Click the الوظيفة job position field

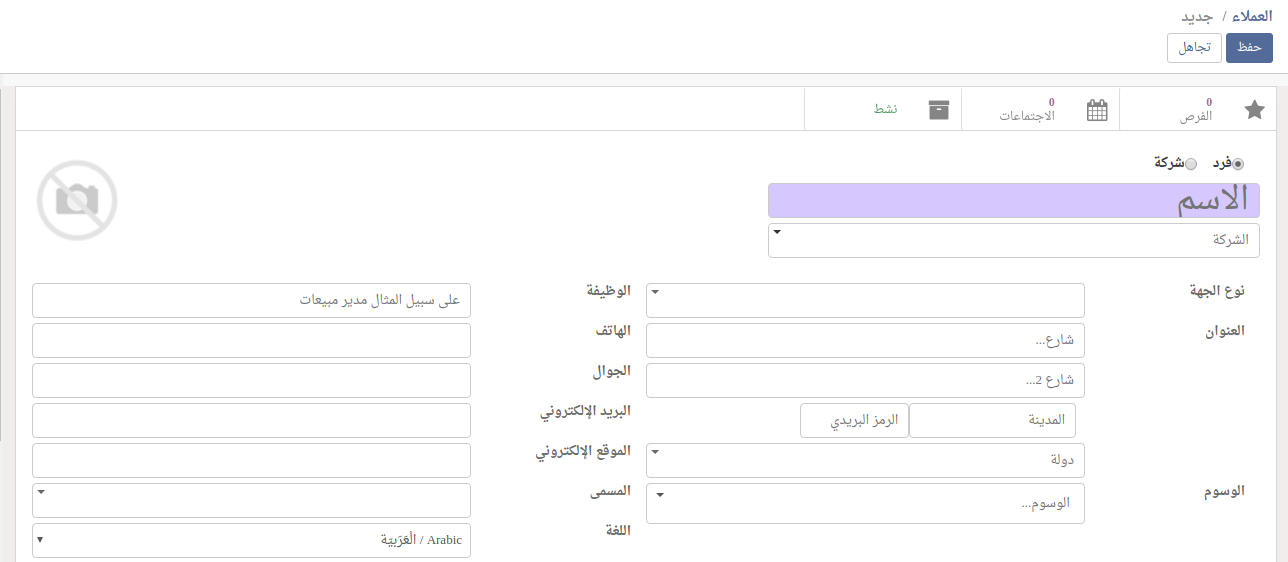click(x=251, y=300)
